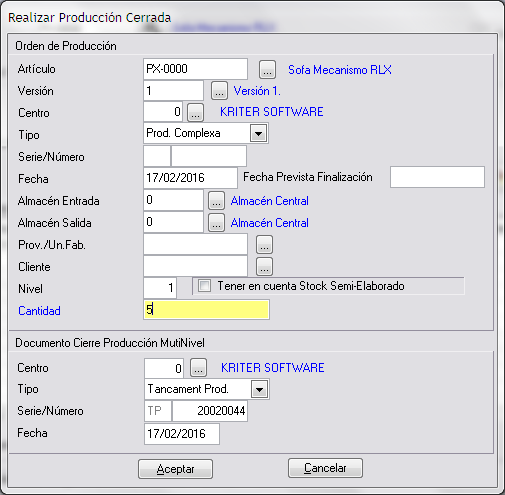The height and width of the screenshot is (495, 505).
Task: Expand the Prod. Complexa Tipo dropdown
Action: (258, 133)
